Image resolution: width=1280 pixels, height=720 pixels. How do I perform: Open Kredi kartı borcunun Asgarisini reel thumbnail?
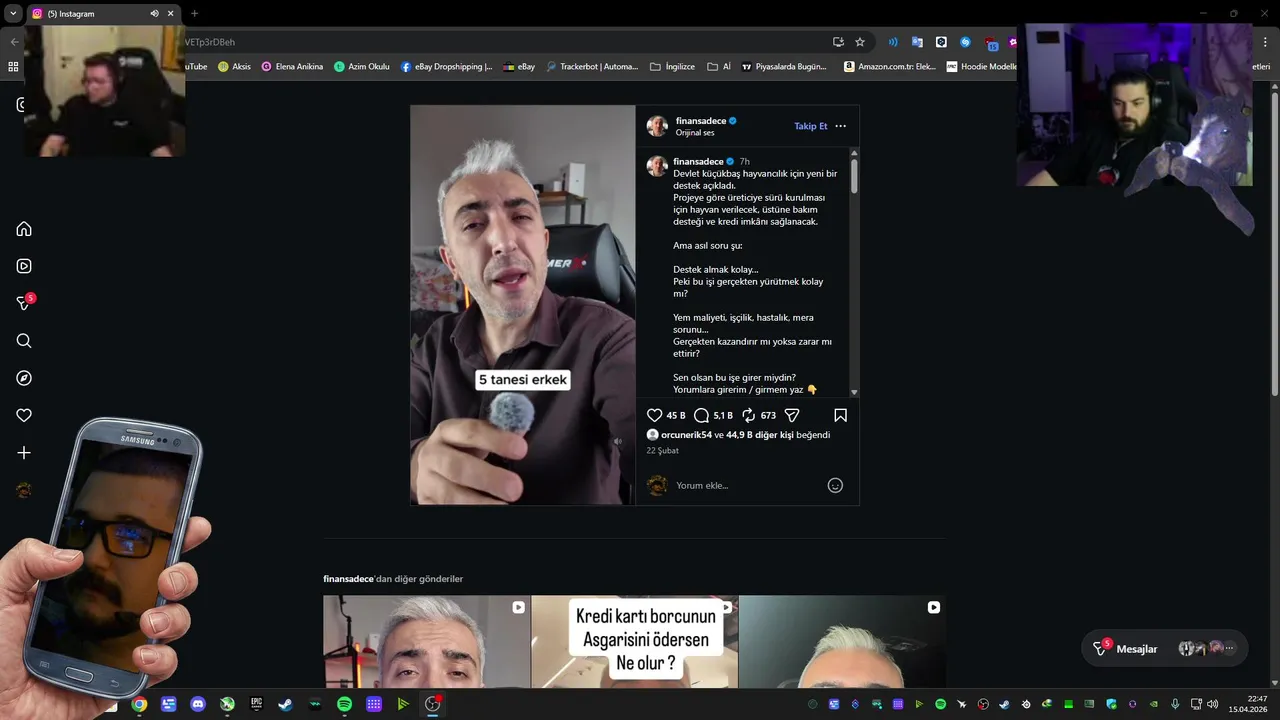point(634,642)
